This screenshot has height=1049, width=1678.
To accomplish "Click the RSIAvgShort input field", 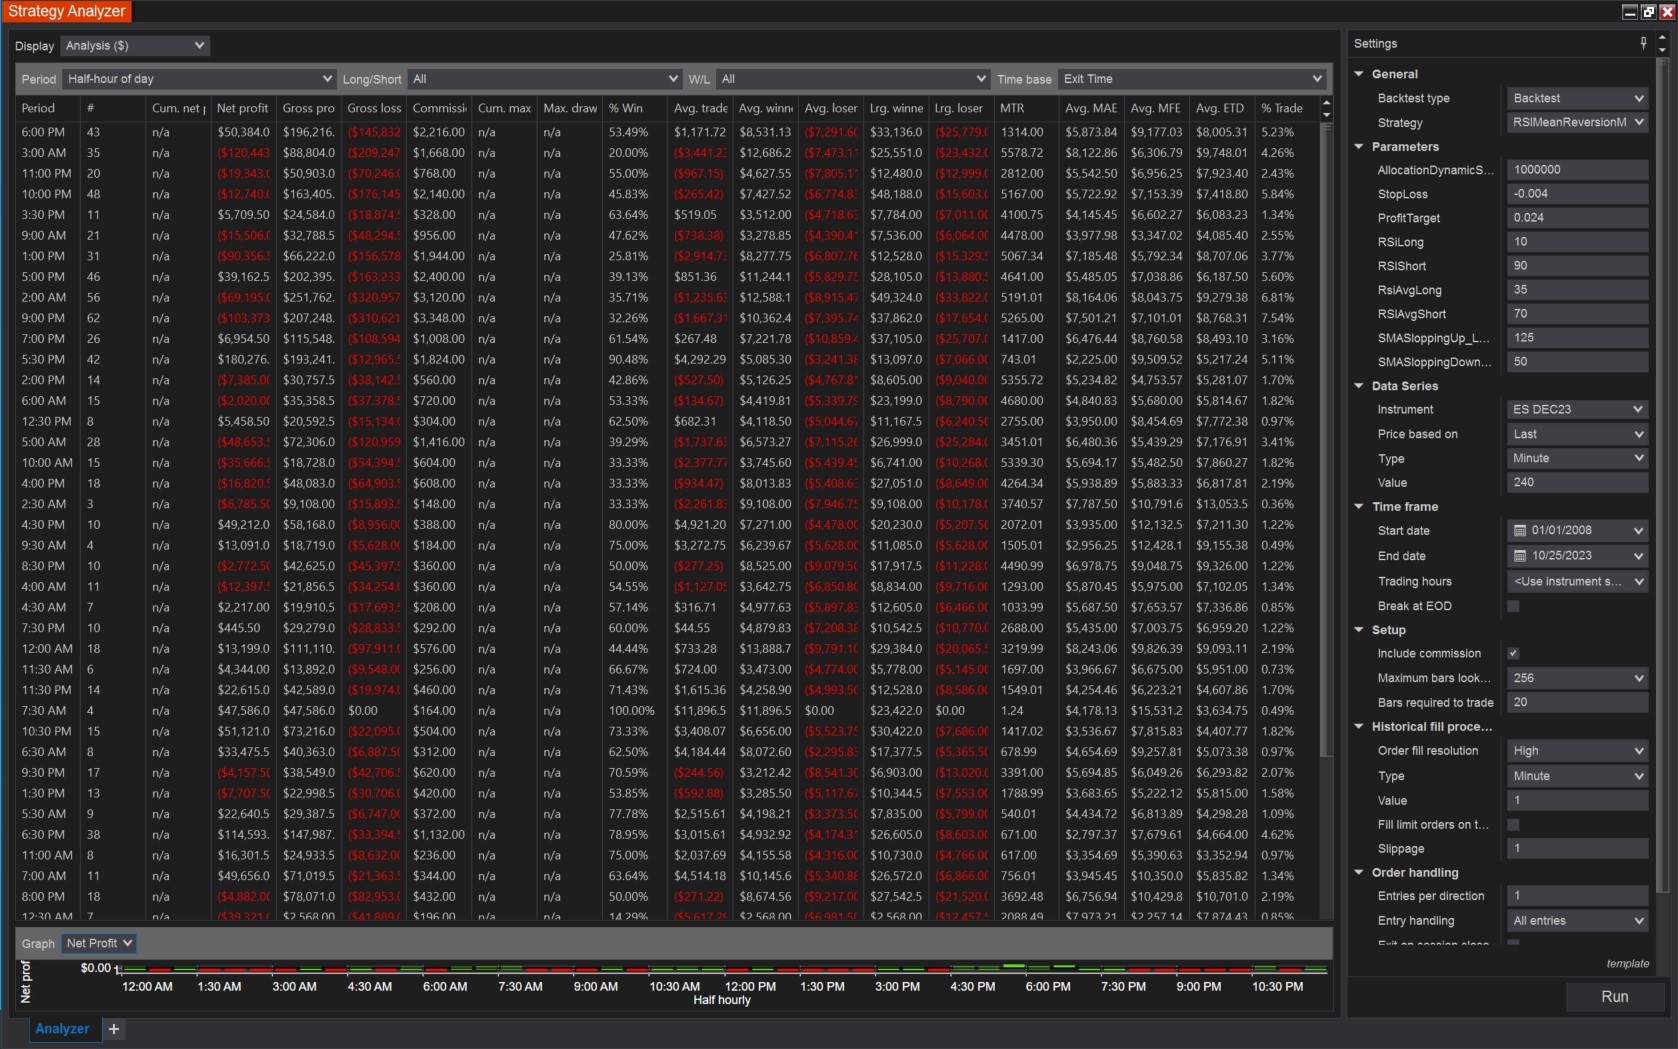I will tap(1578, 314).
